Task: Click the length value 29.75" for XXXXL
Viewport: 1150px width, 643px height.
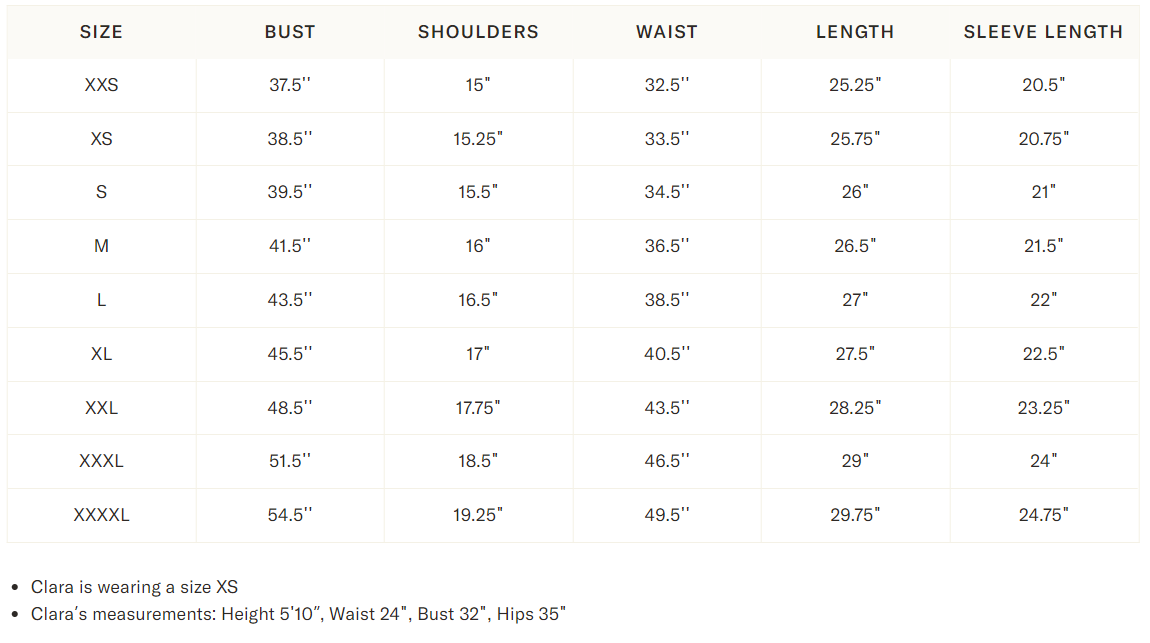Action: click(855, 515)
